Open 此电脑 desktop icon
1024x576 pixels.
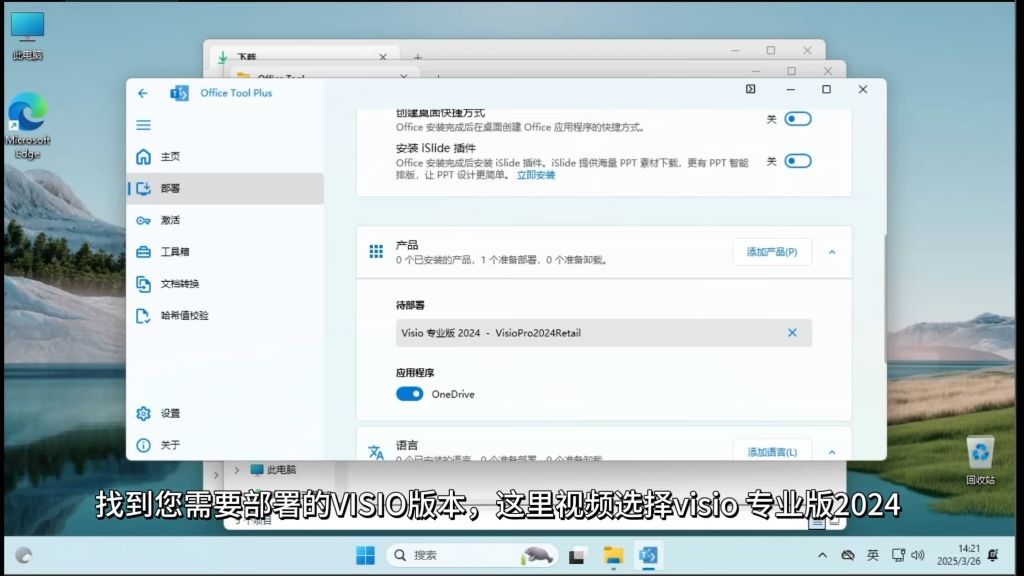tap(27, 37)
